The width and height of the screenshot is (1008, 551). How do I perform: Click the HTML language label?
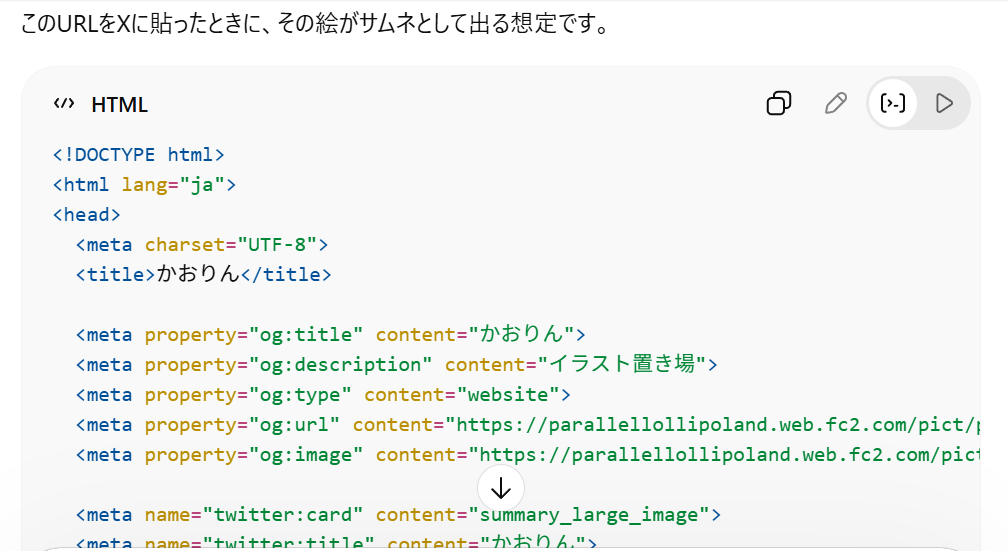point(119,105)
